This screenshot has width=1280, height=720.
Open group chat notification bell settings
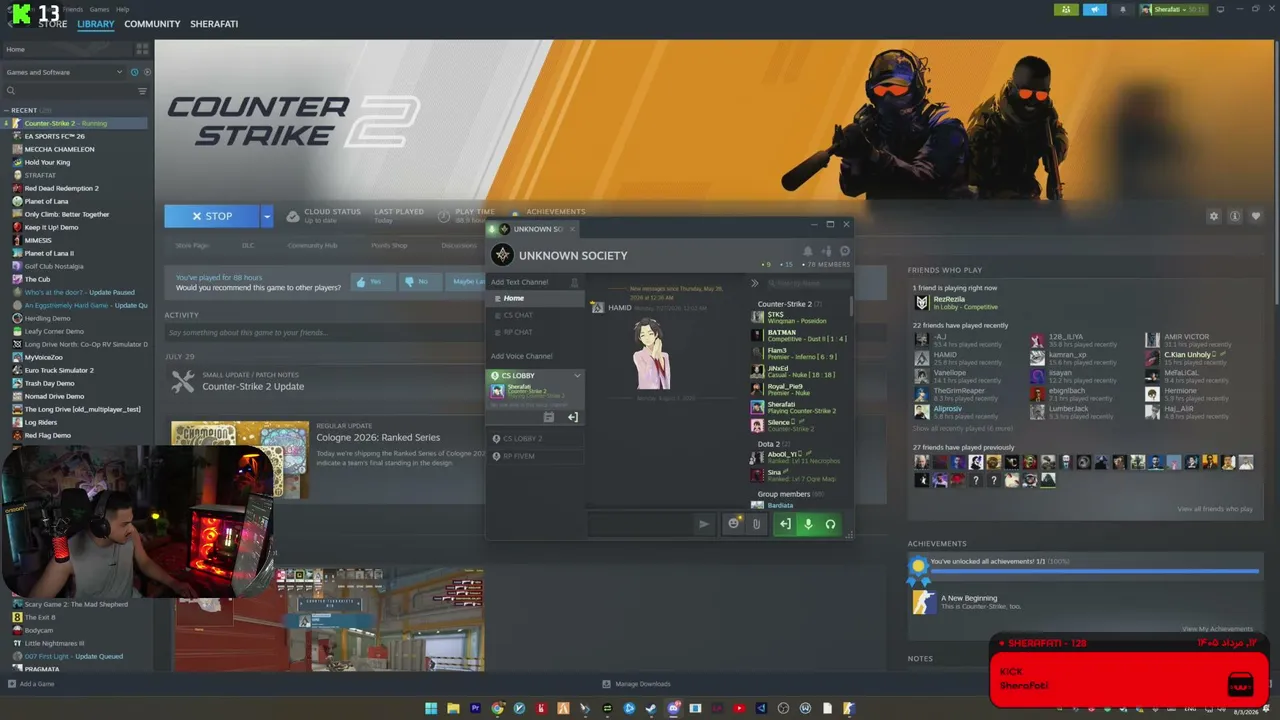[808, 252]
